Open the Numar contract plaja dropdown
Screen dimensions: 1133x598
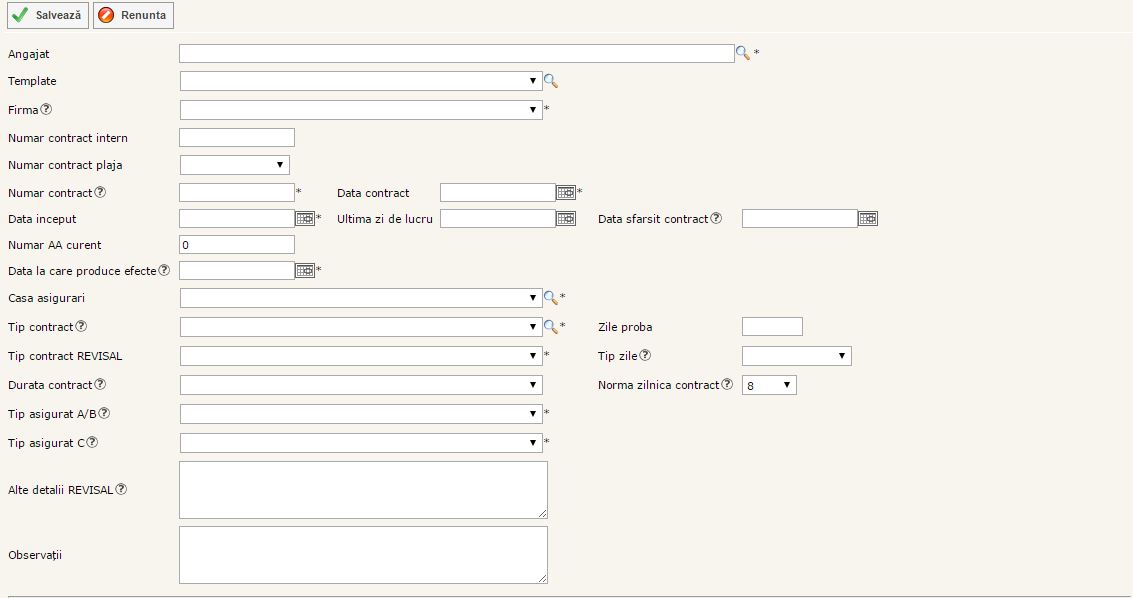(x=235, y=165)
